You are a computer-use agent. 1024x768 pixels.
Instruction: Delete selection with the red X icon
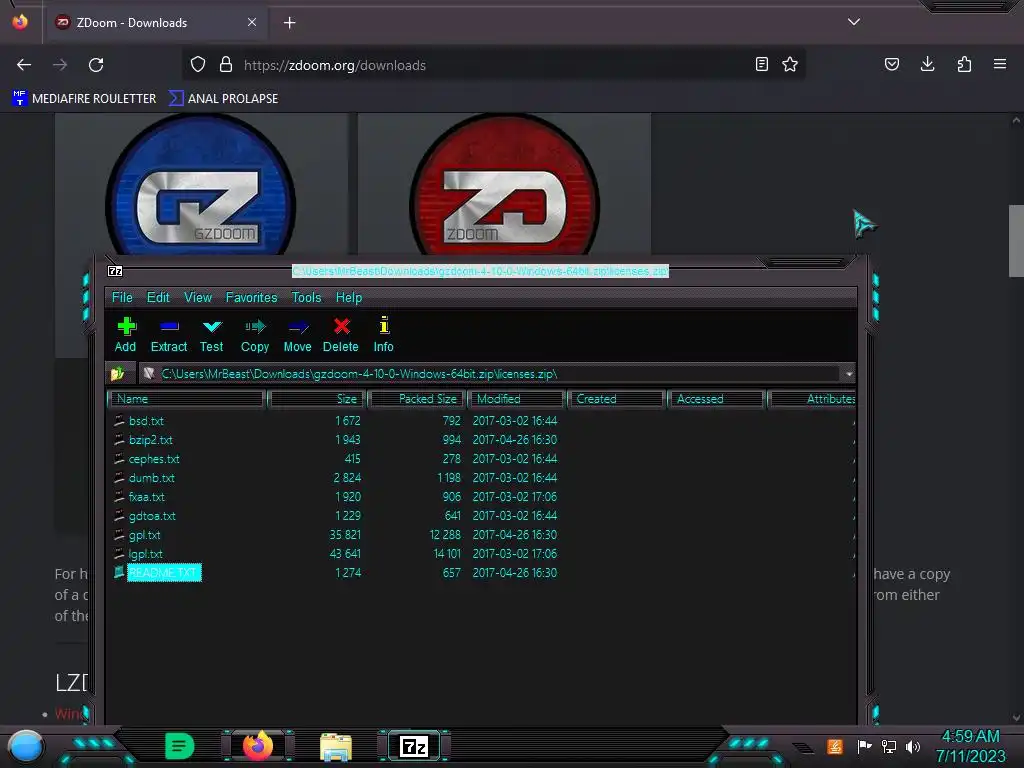pyautogui.click(x=341, y=334)
